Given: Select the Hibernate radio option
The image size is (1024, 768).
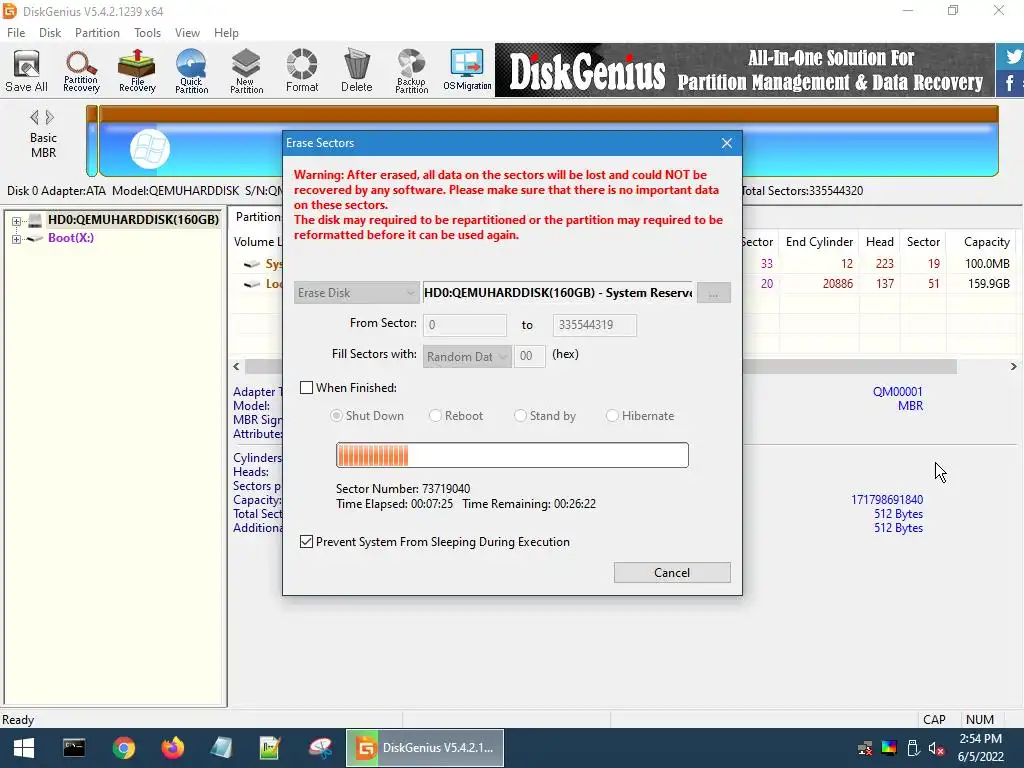Looking at the screenshot, I should click(x=612, y=416).
